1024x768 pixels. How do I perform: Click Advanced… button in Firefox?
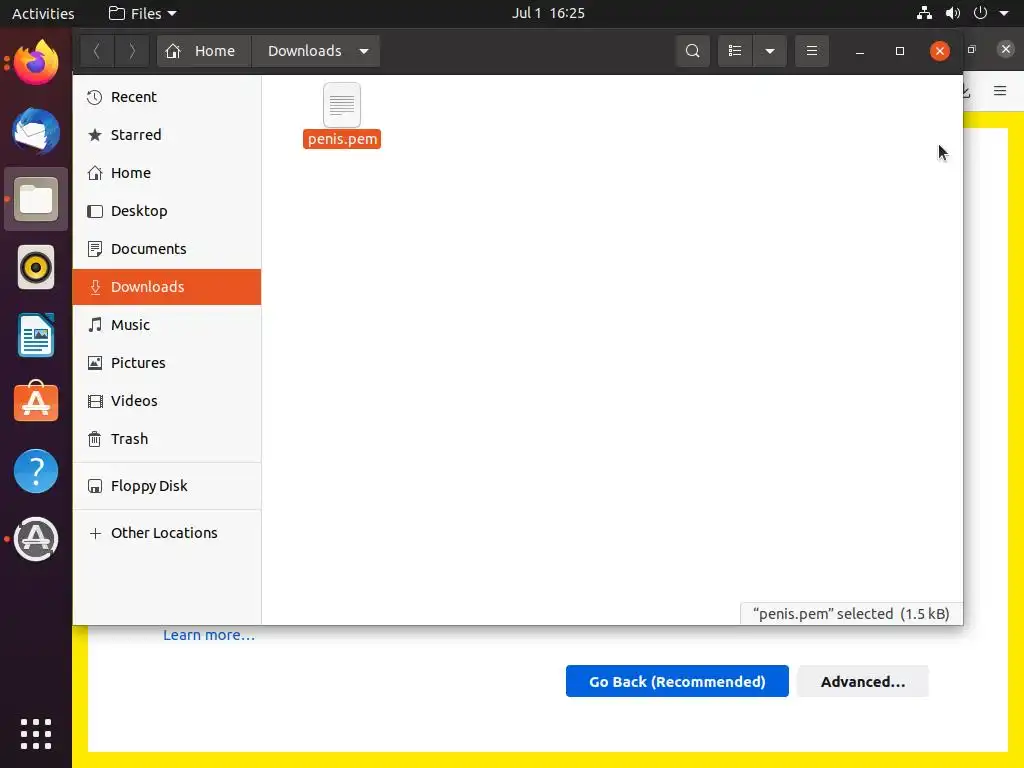(863, 681)
